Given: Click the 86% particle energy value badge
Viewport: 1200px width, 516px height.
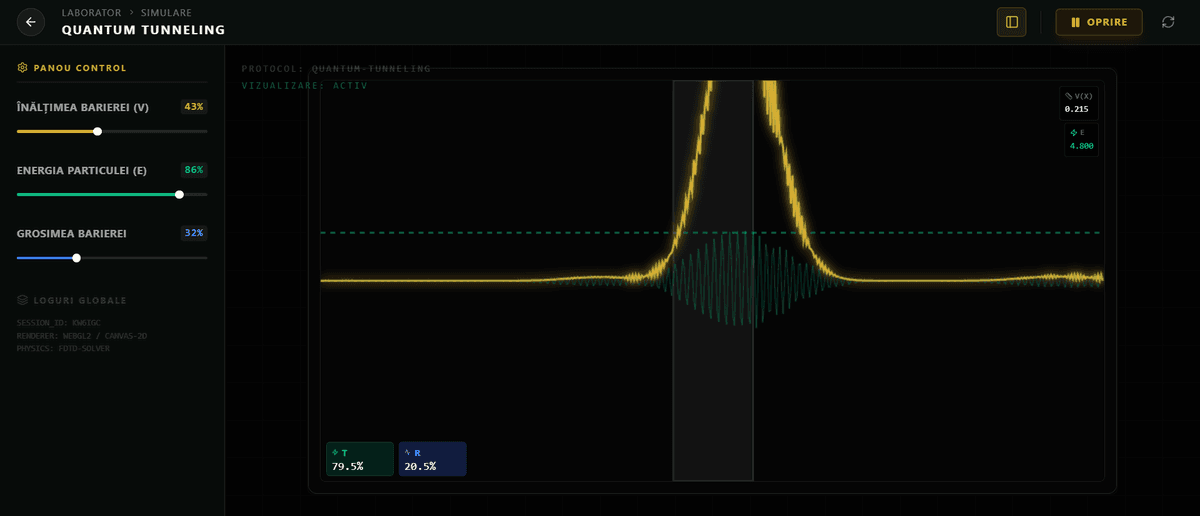Looking at the screenshot, I should coord(194,170).
